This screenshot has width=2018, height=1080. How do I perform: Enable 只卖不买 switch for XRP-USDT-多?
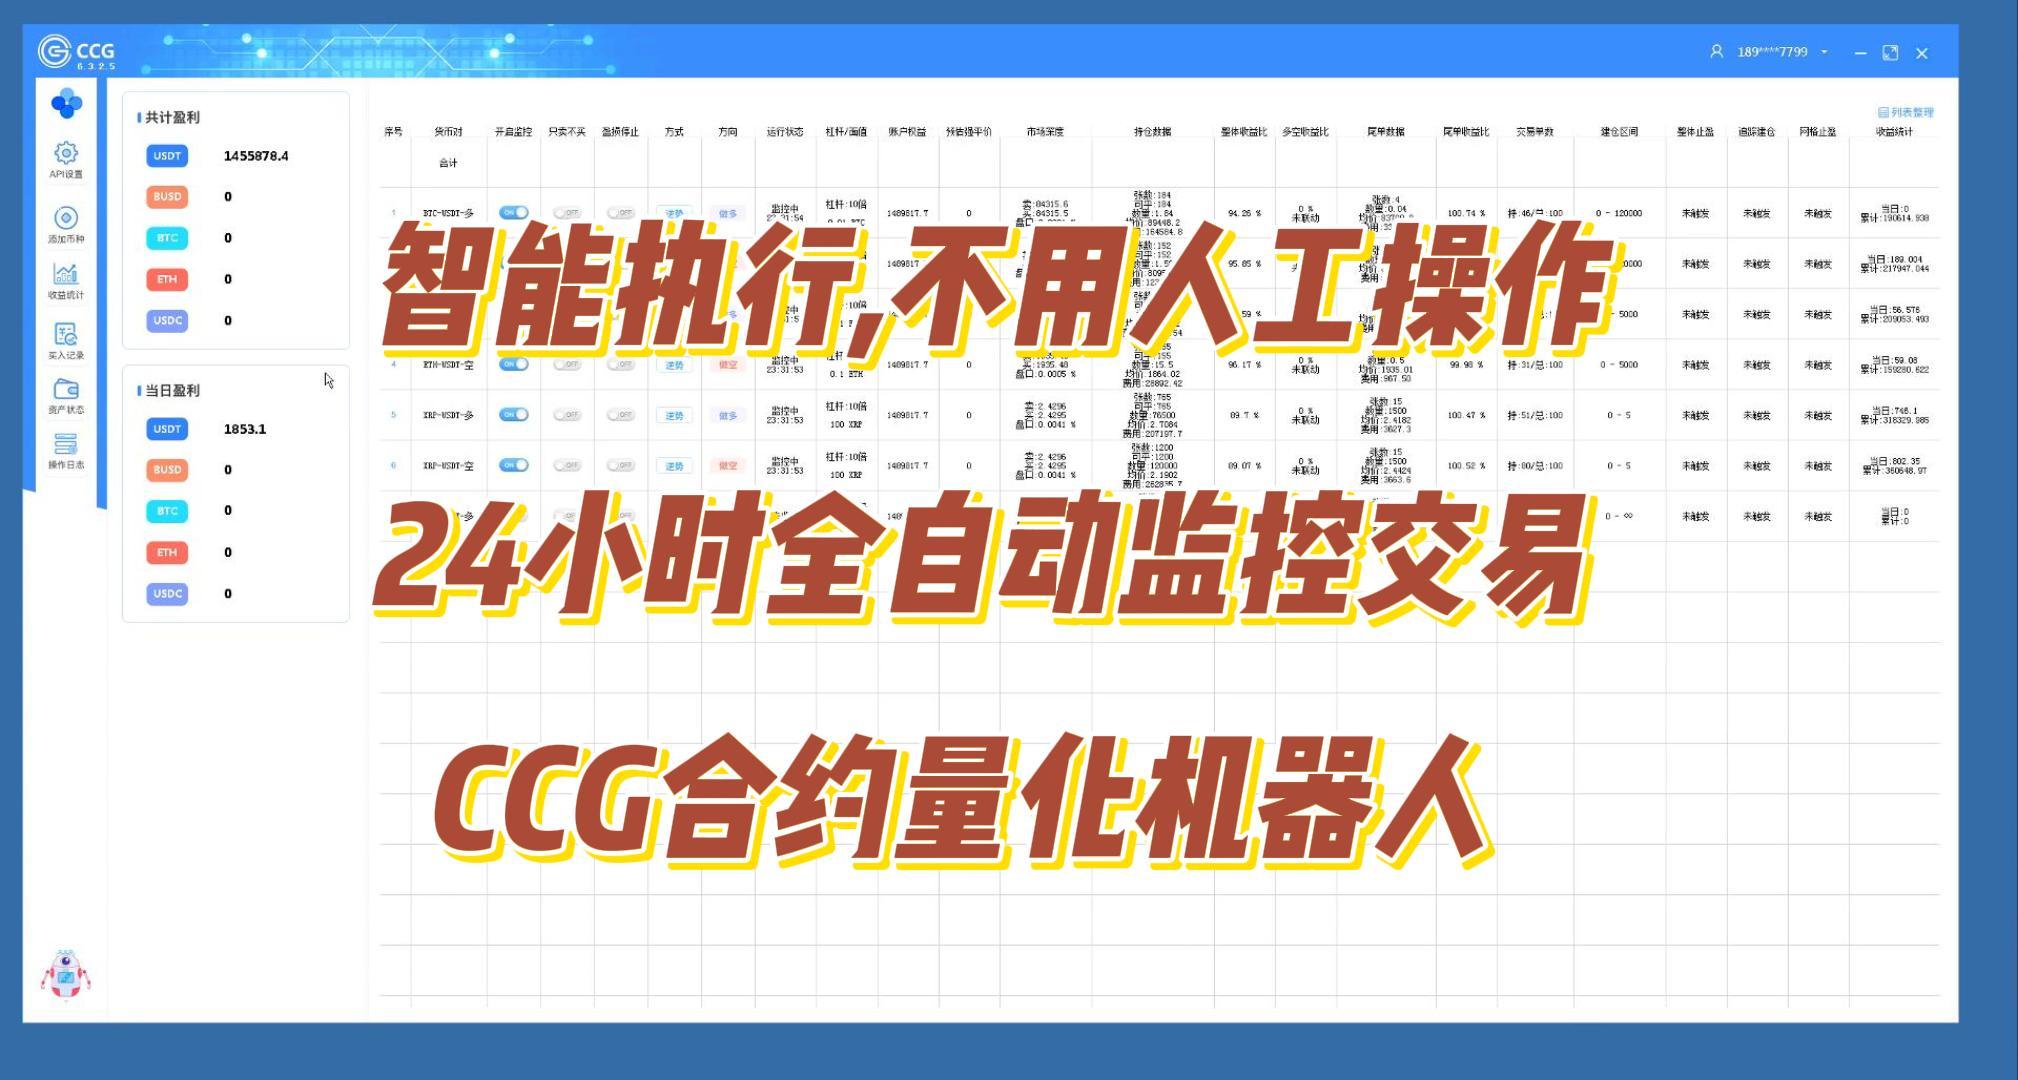point(567,414)
